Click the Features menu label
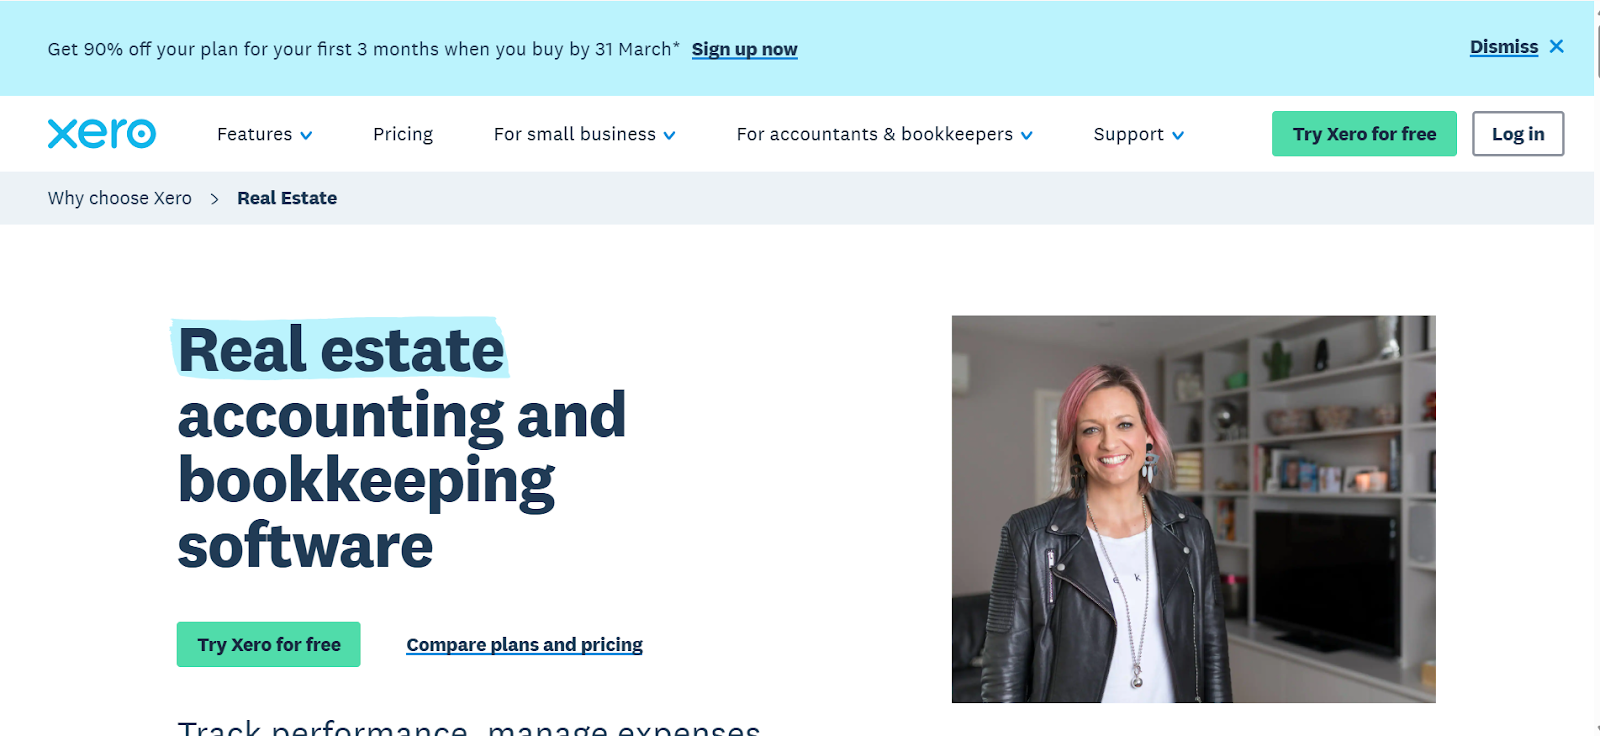 click(x=254, y=134)
